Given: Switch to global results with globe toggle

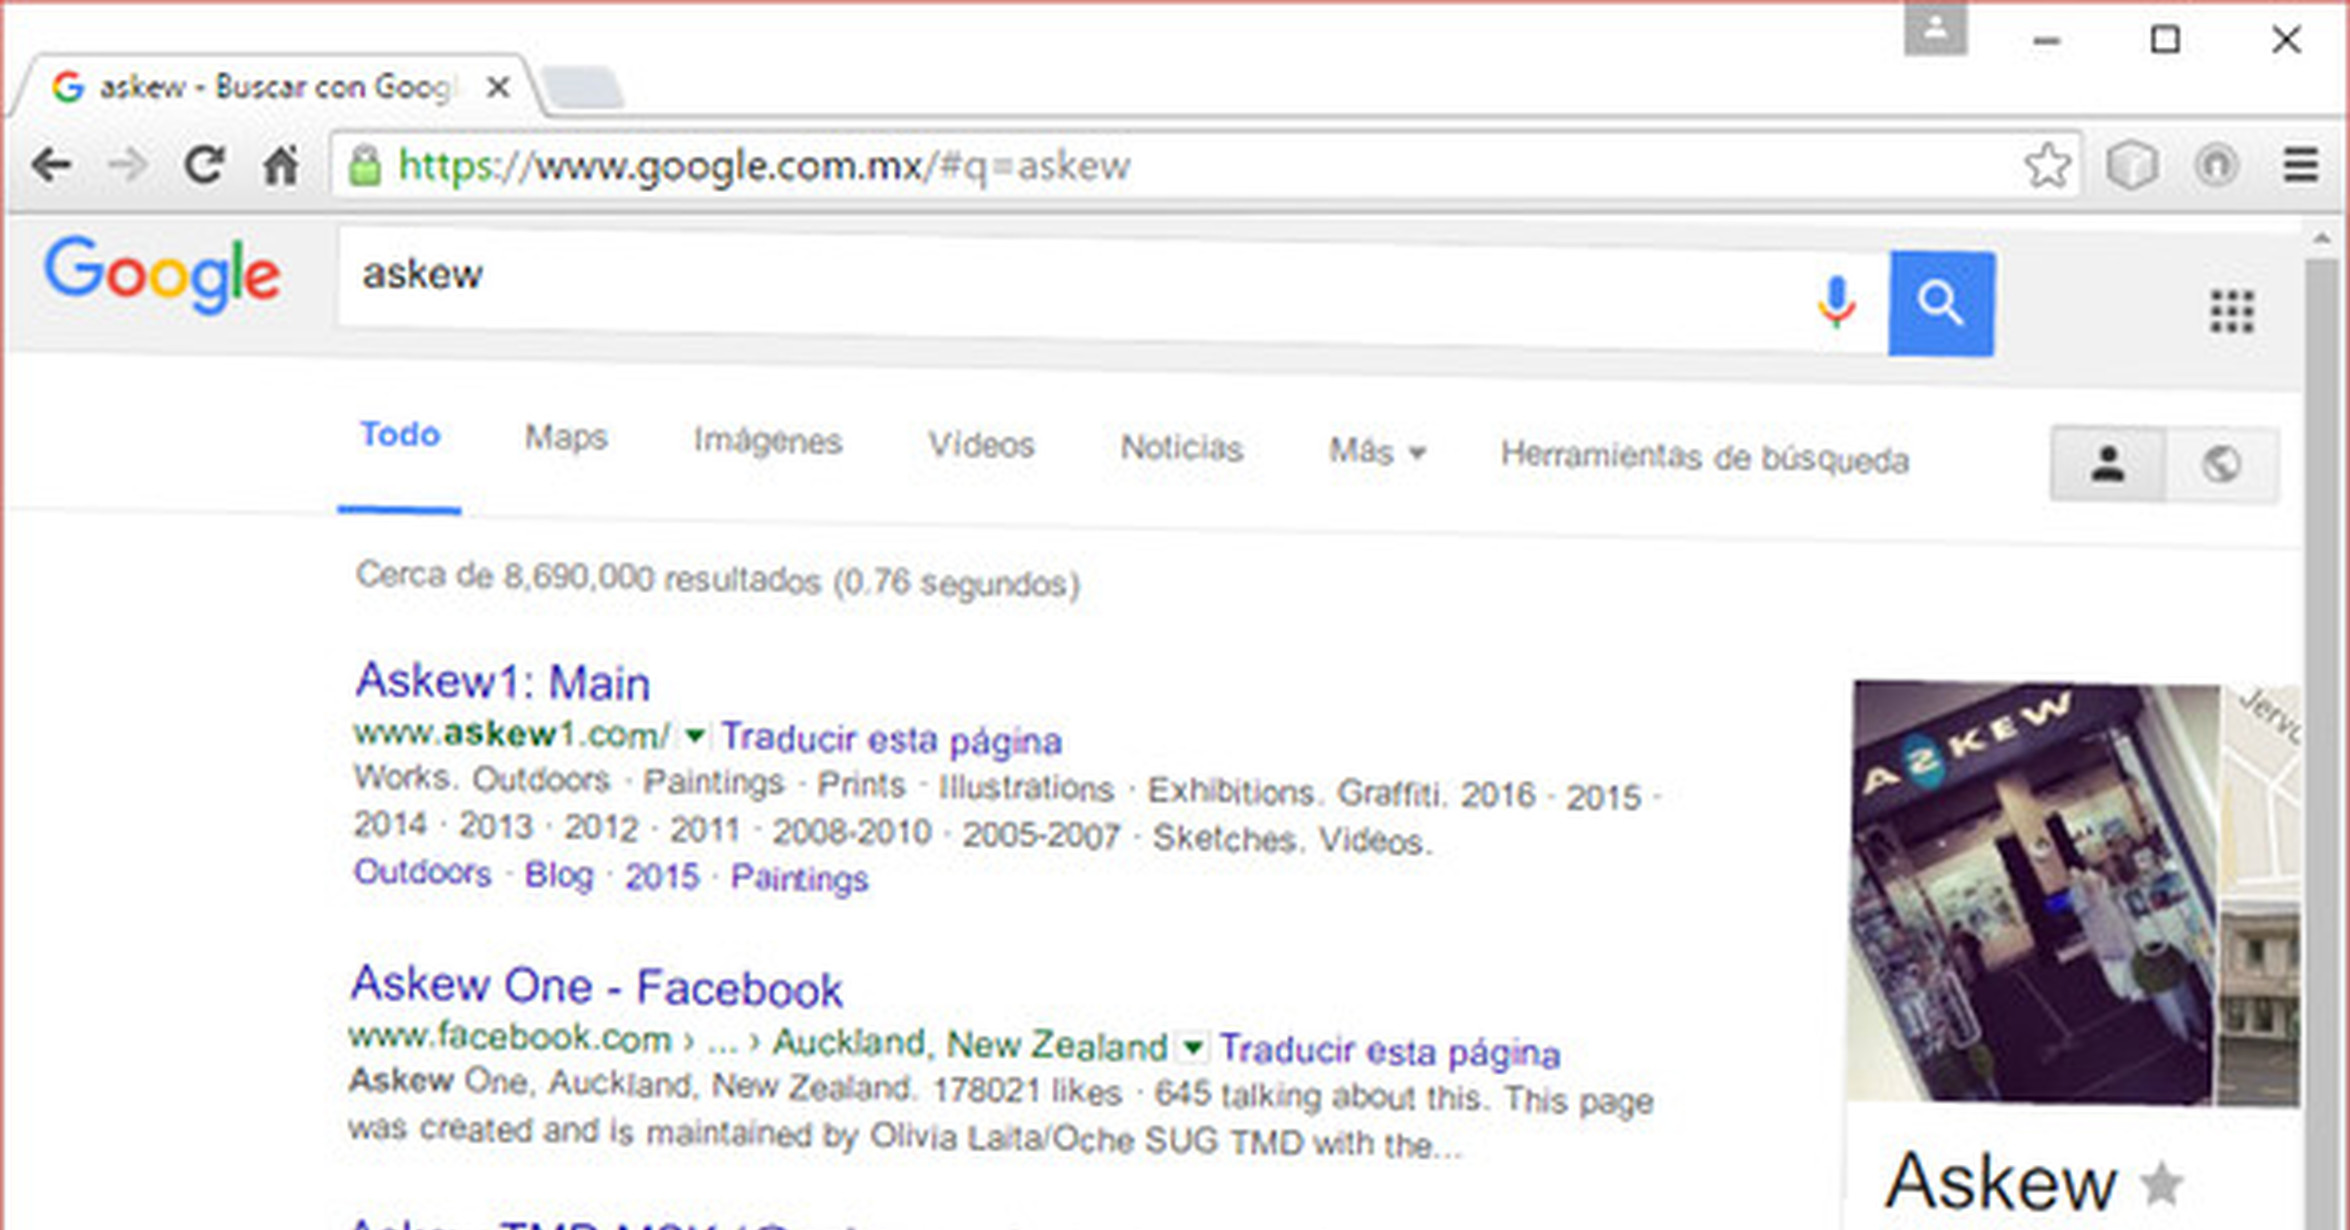Looking at the screenshot, I should [x=2222, y=464].
